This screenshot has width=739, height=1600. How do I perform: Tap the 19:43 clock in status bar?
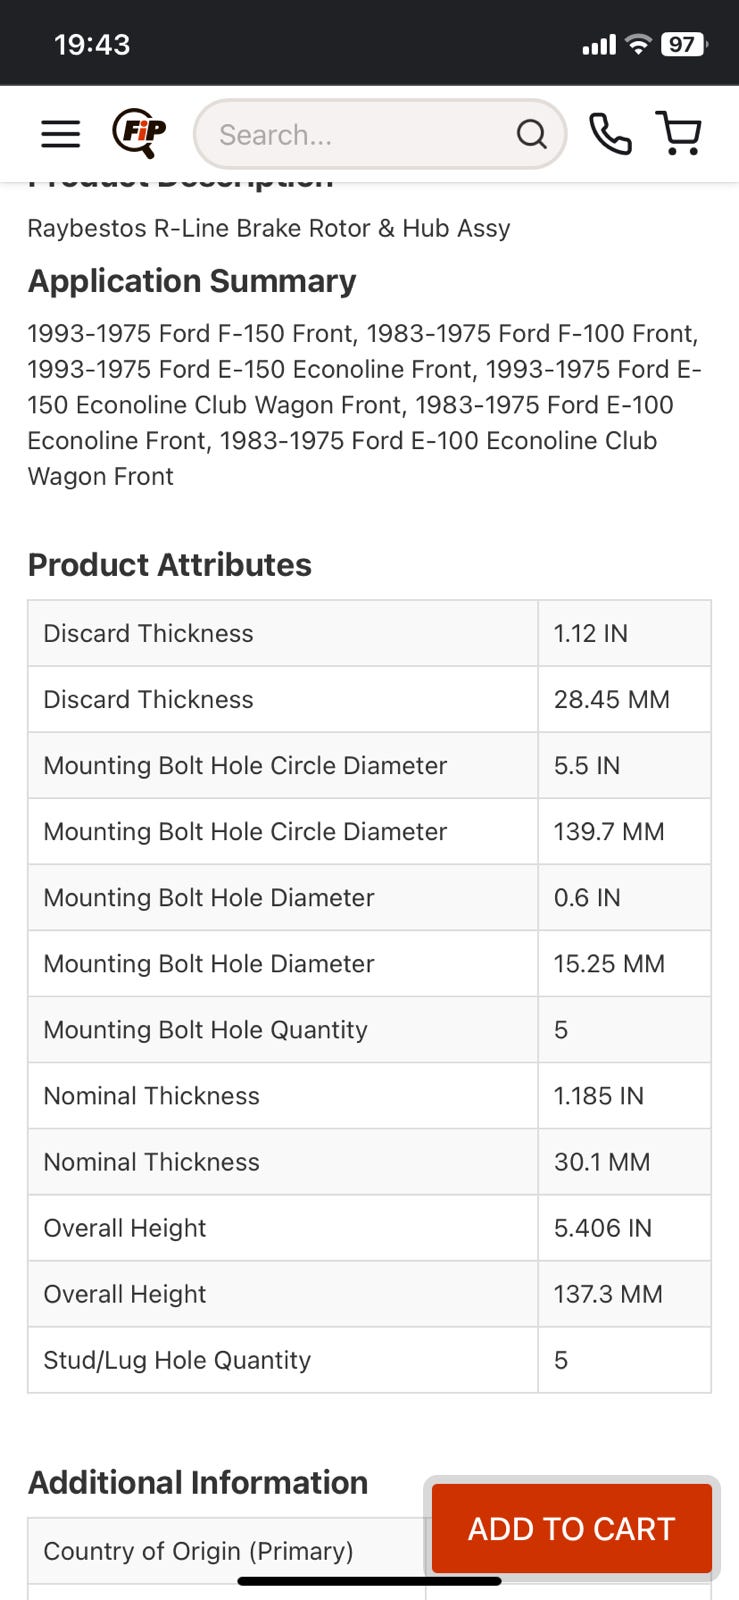click(x=92, y=44)
